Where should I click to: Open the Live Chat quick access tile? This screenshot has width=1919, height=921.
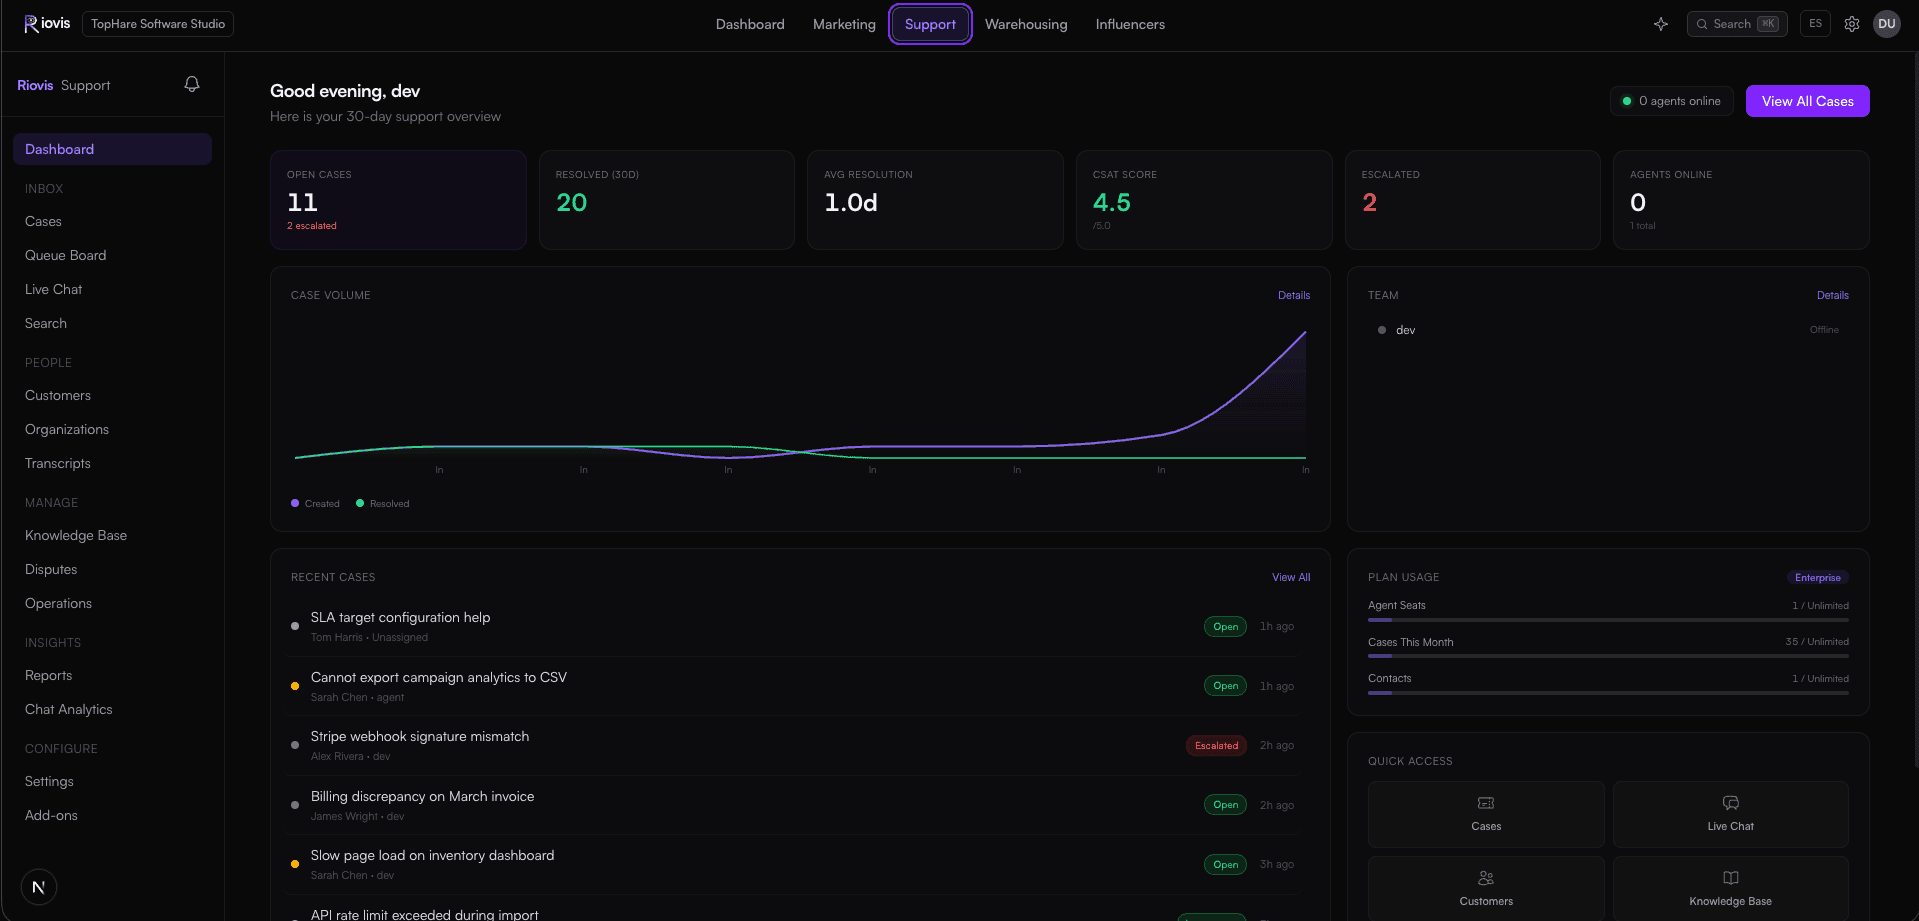point(1730,814)
